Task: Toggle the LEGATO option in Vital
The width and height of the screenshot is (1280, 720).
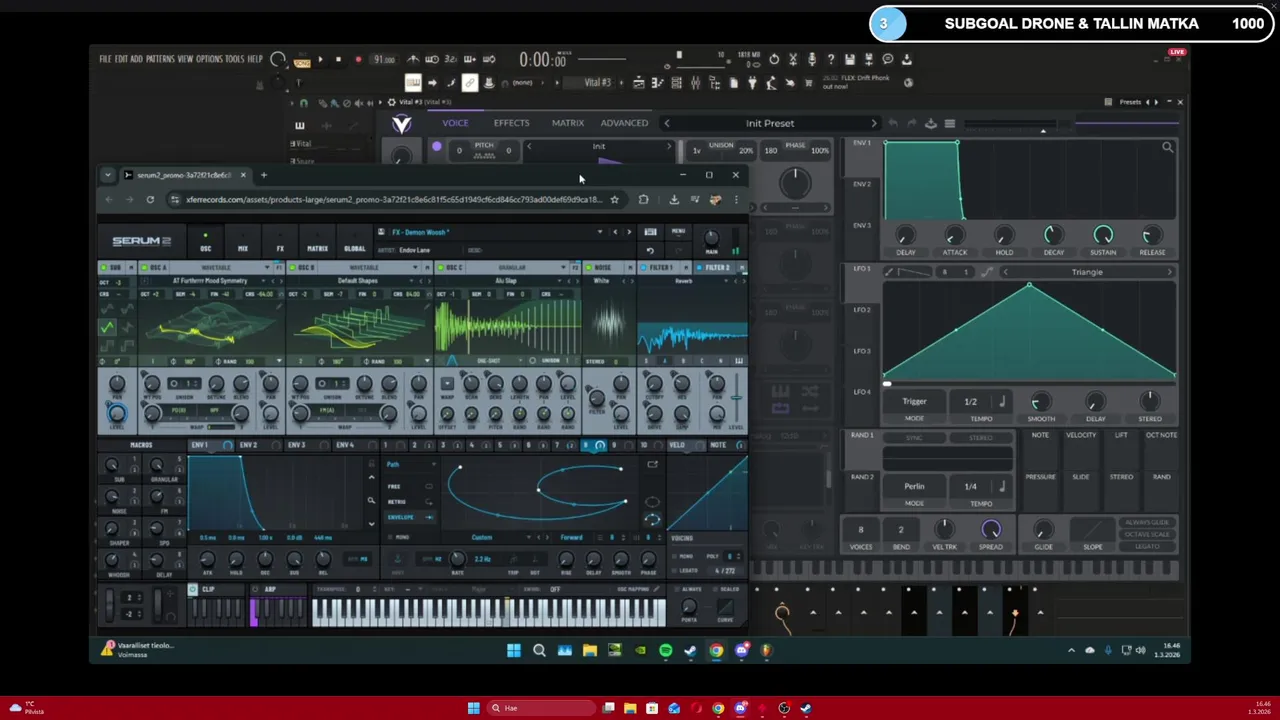Action: pos(1146,546)
